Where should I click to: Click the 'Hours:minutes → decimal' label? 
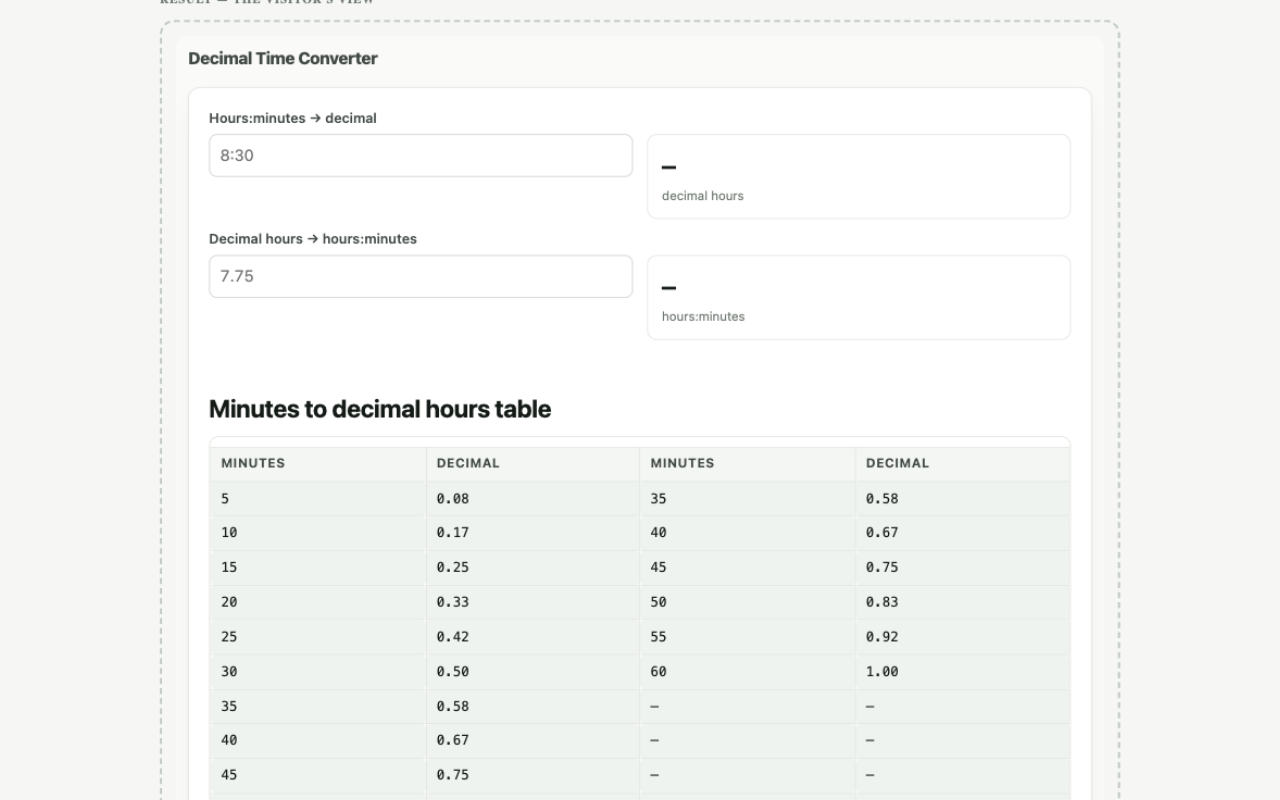coord(293,118)
